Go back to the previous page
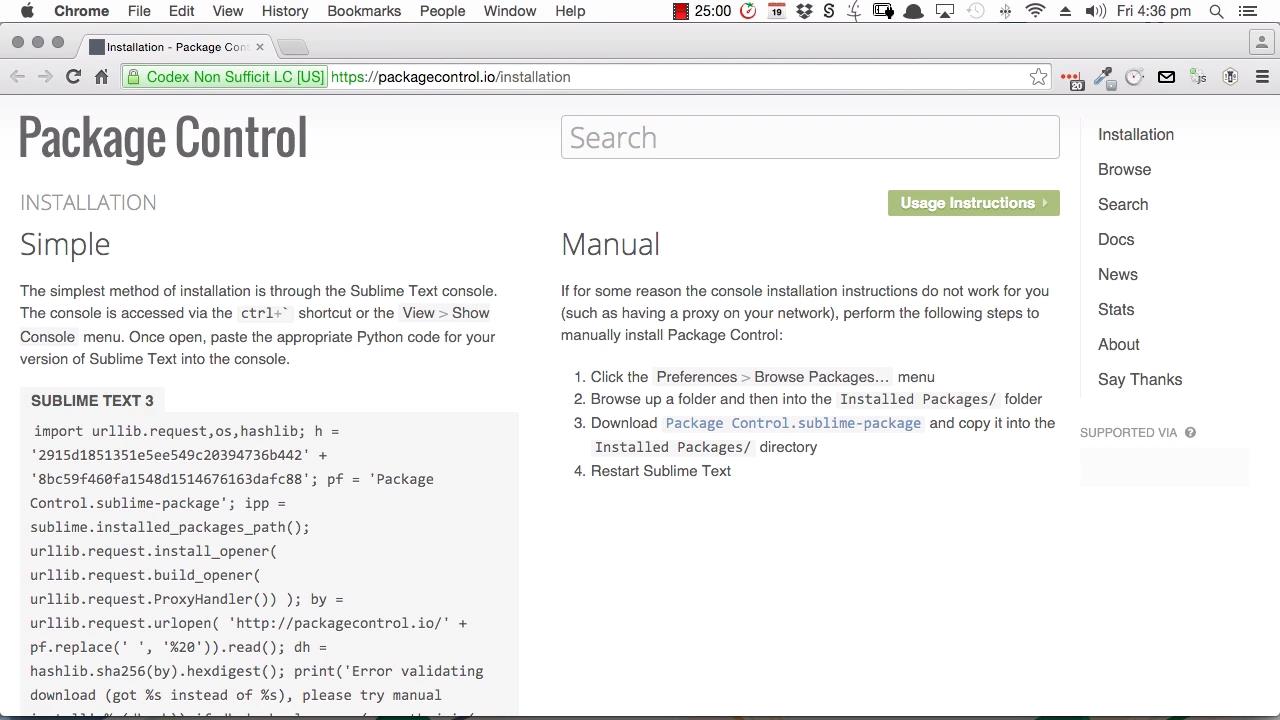 (17, 77)
